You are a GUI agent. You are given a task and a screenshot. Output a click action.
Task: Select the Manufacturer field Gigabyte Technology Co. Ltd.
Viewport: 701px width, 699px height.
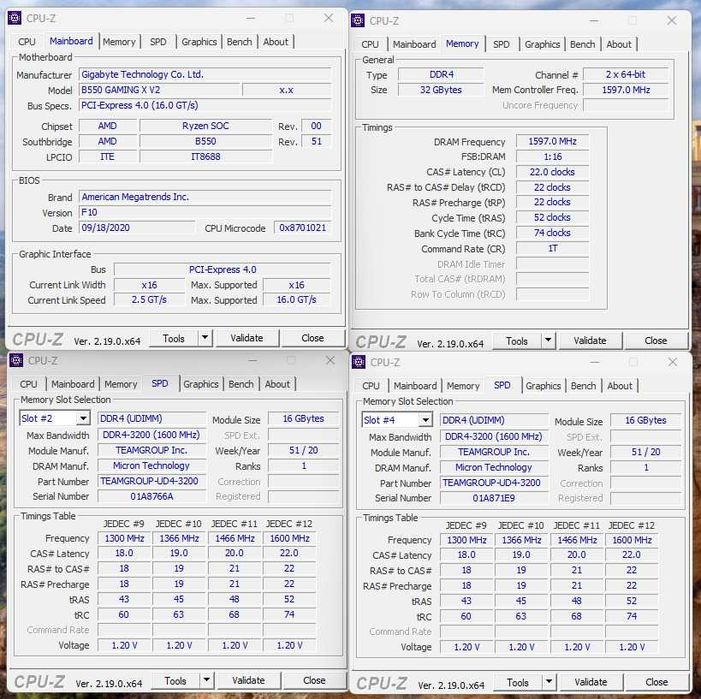[x=205, y=74]
